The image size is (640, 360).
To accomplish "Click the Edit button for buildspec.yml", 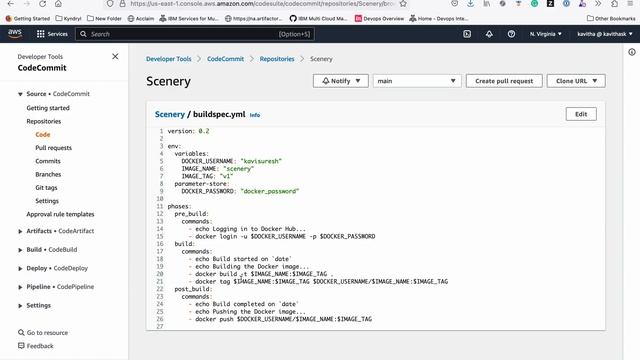I will [581, 114].
